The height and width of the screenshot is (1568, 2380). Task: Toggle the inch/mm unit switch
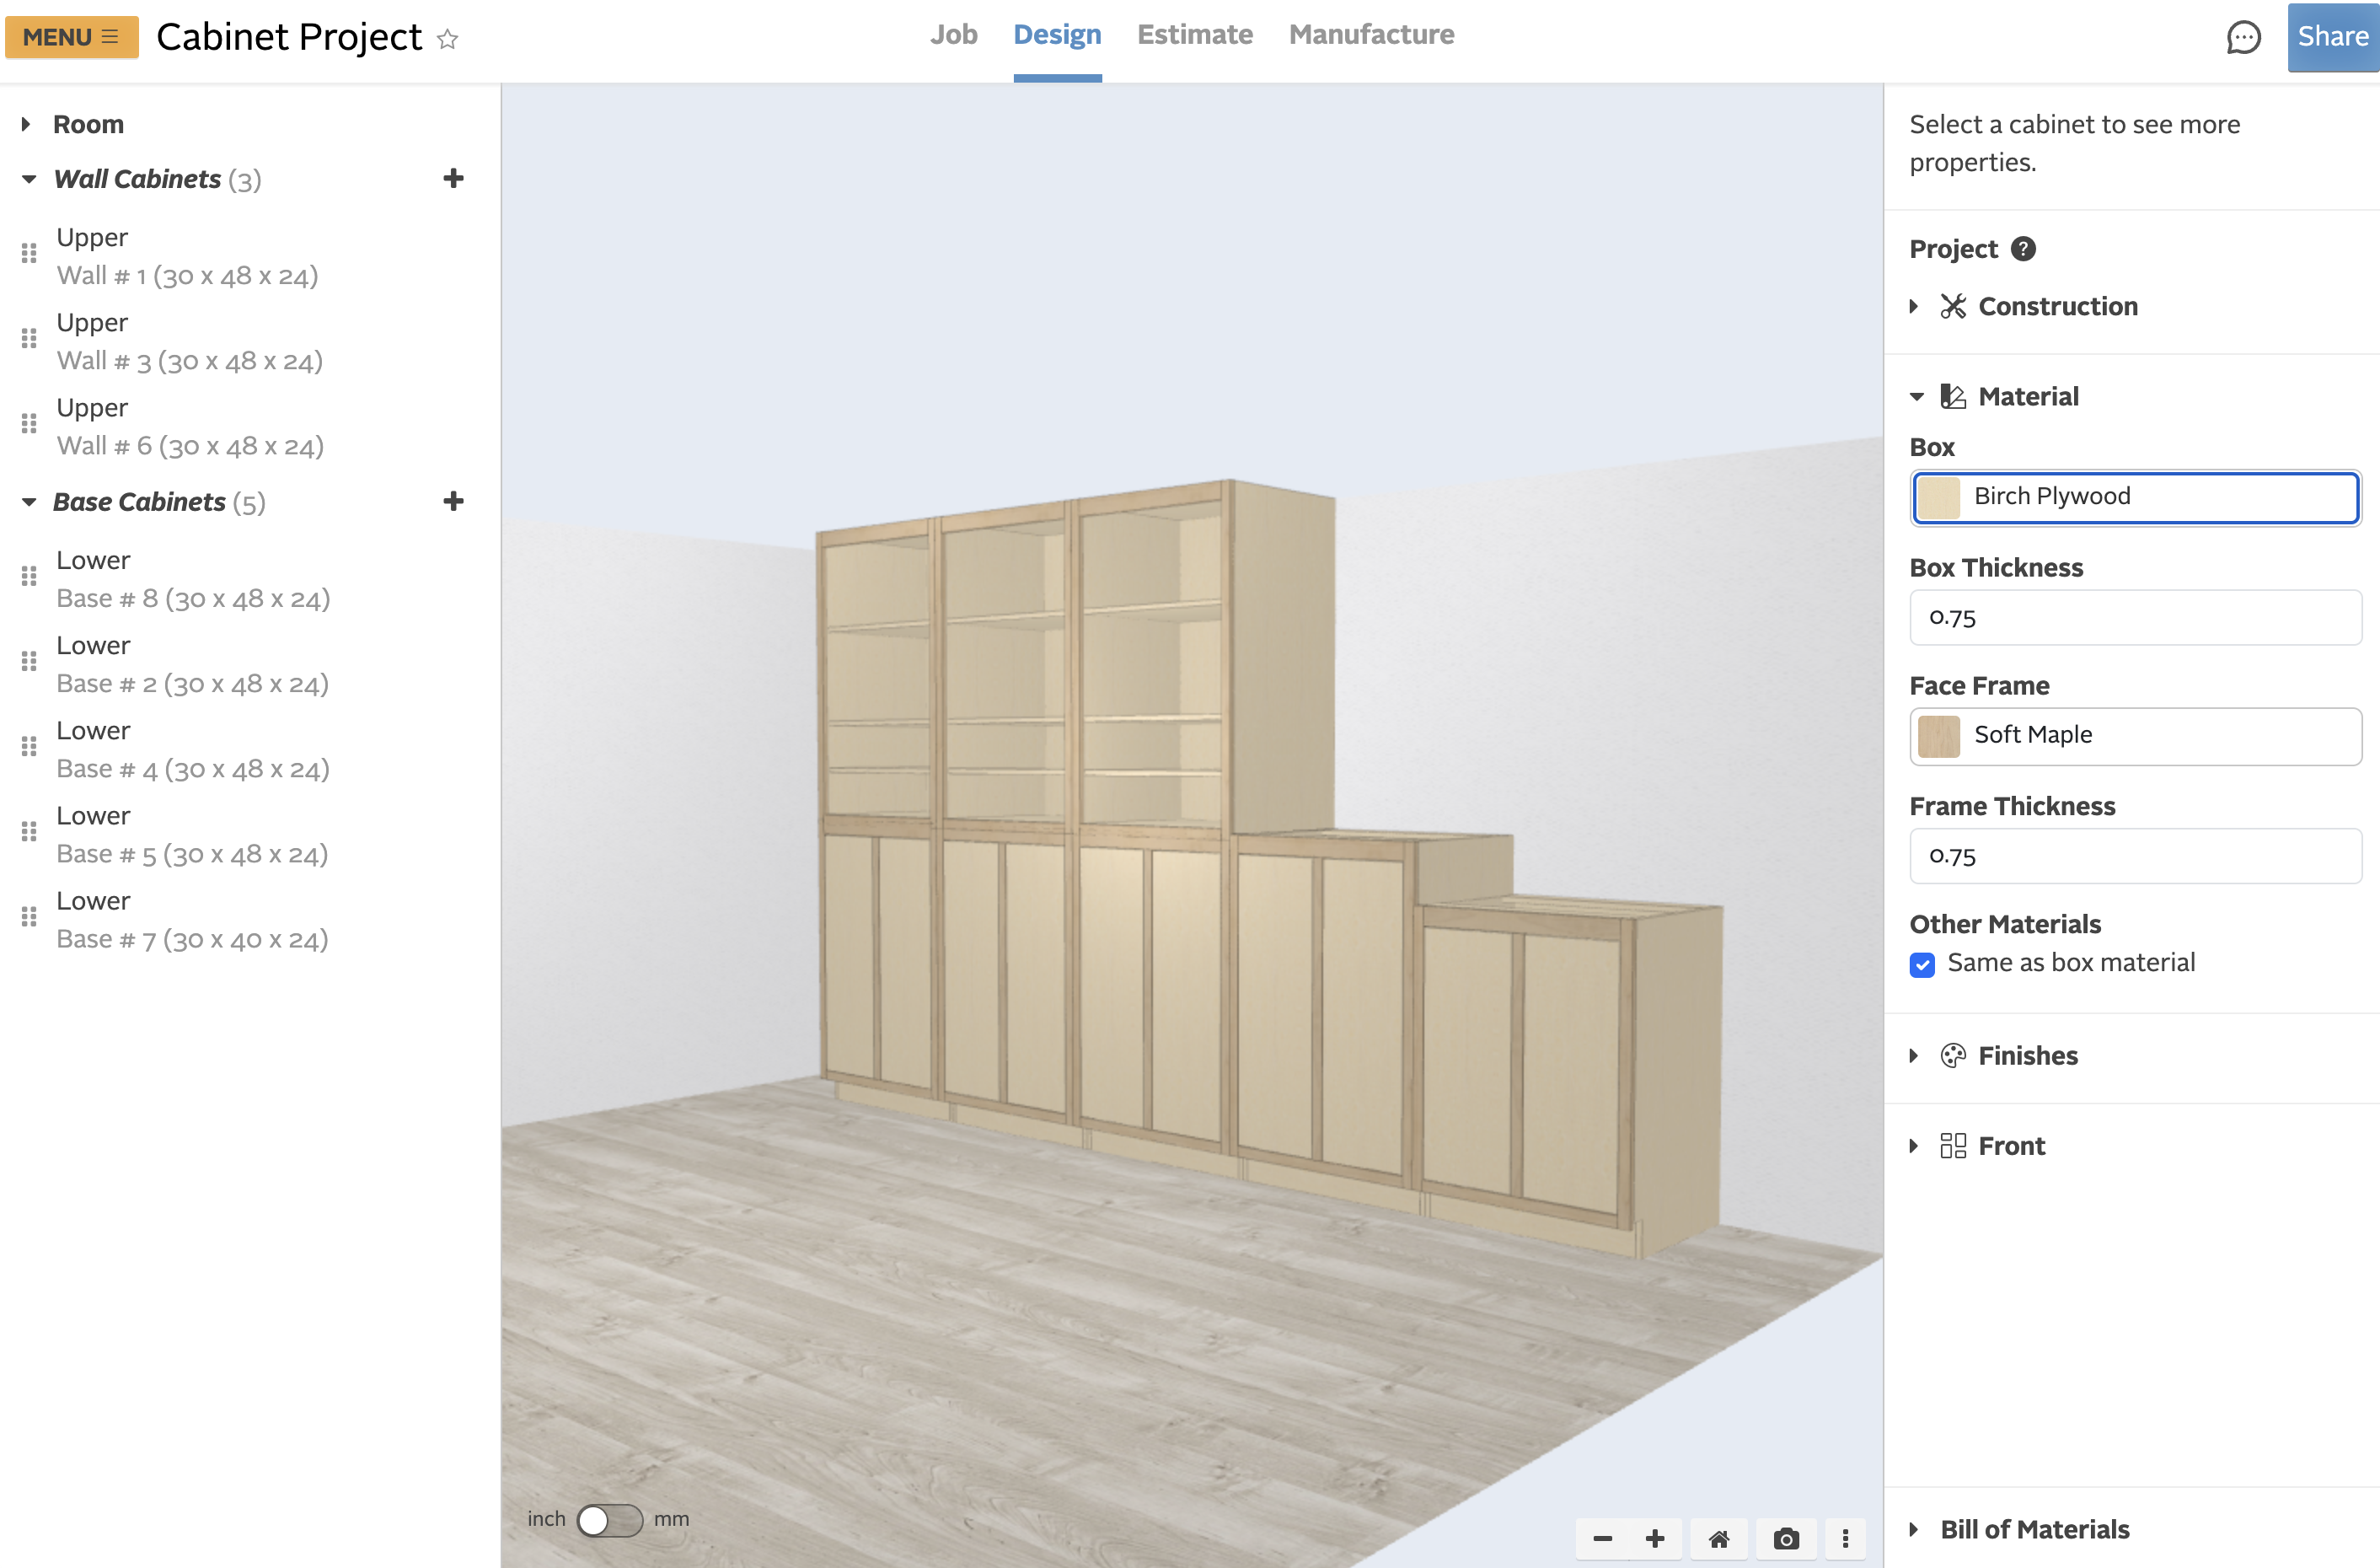(x=609, y=1519)
